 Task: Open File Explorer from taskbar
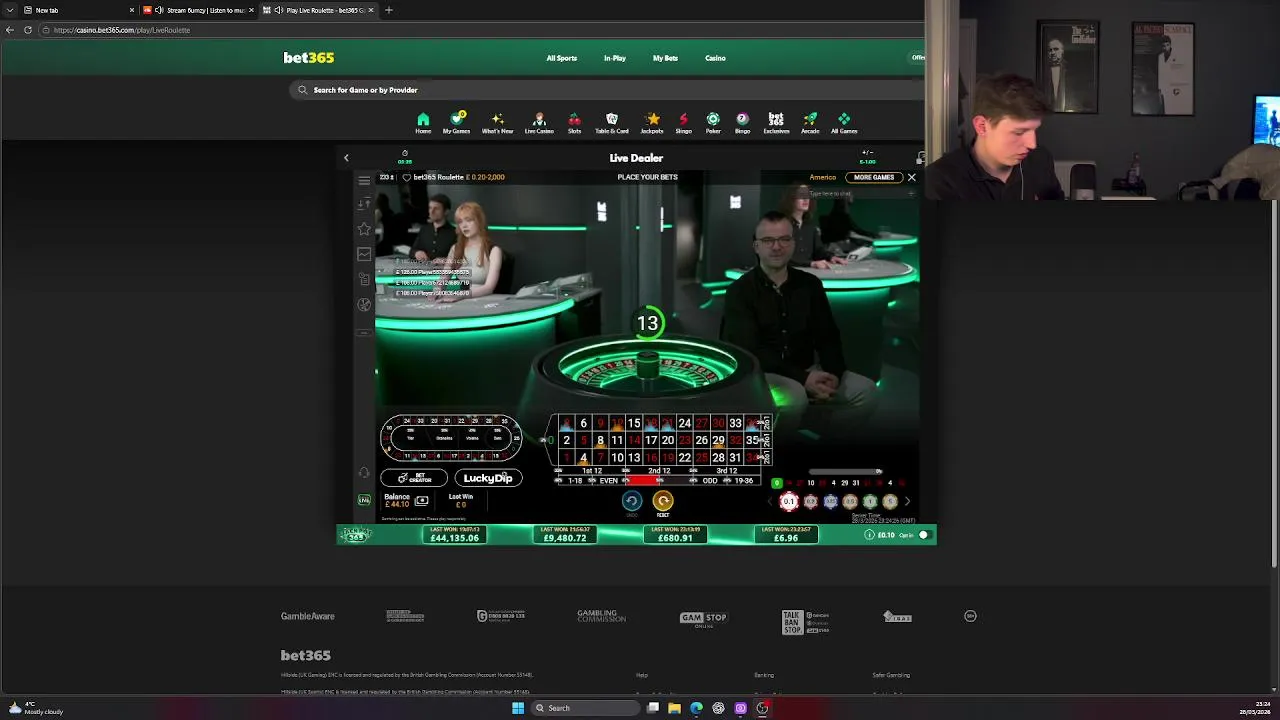pos(674,708)
